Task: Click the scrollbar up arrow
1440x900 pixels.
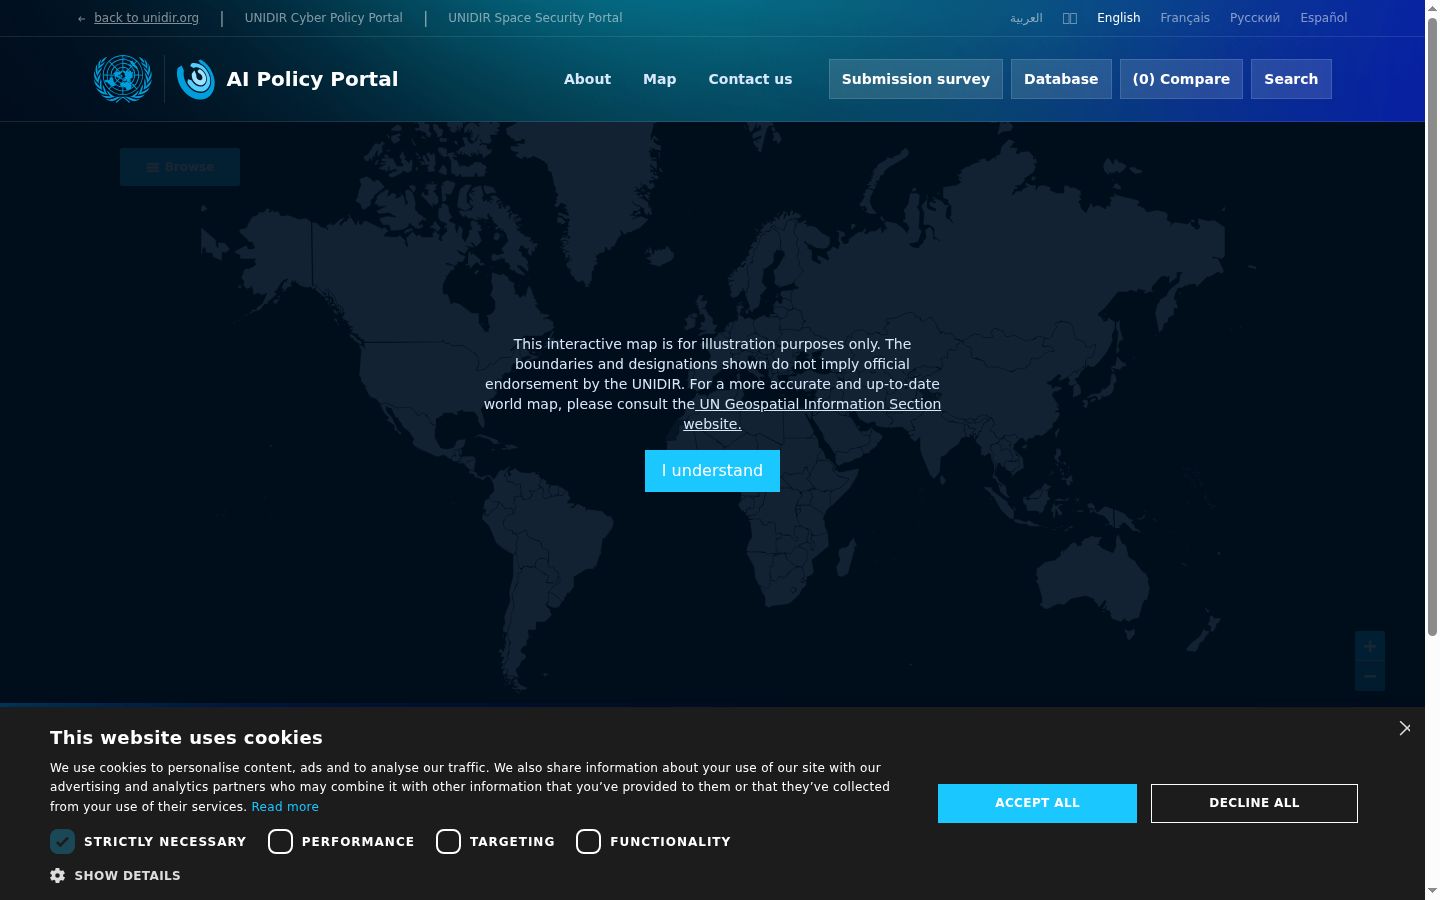Action: point(1432,7)
